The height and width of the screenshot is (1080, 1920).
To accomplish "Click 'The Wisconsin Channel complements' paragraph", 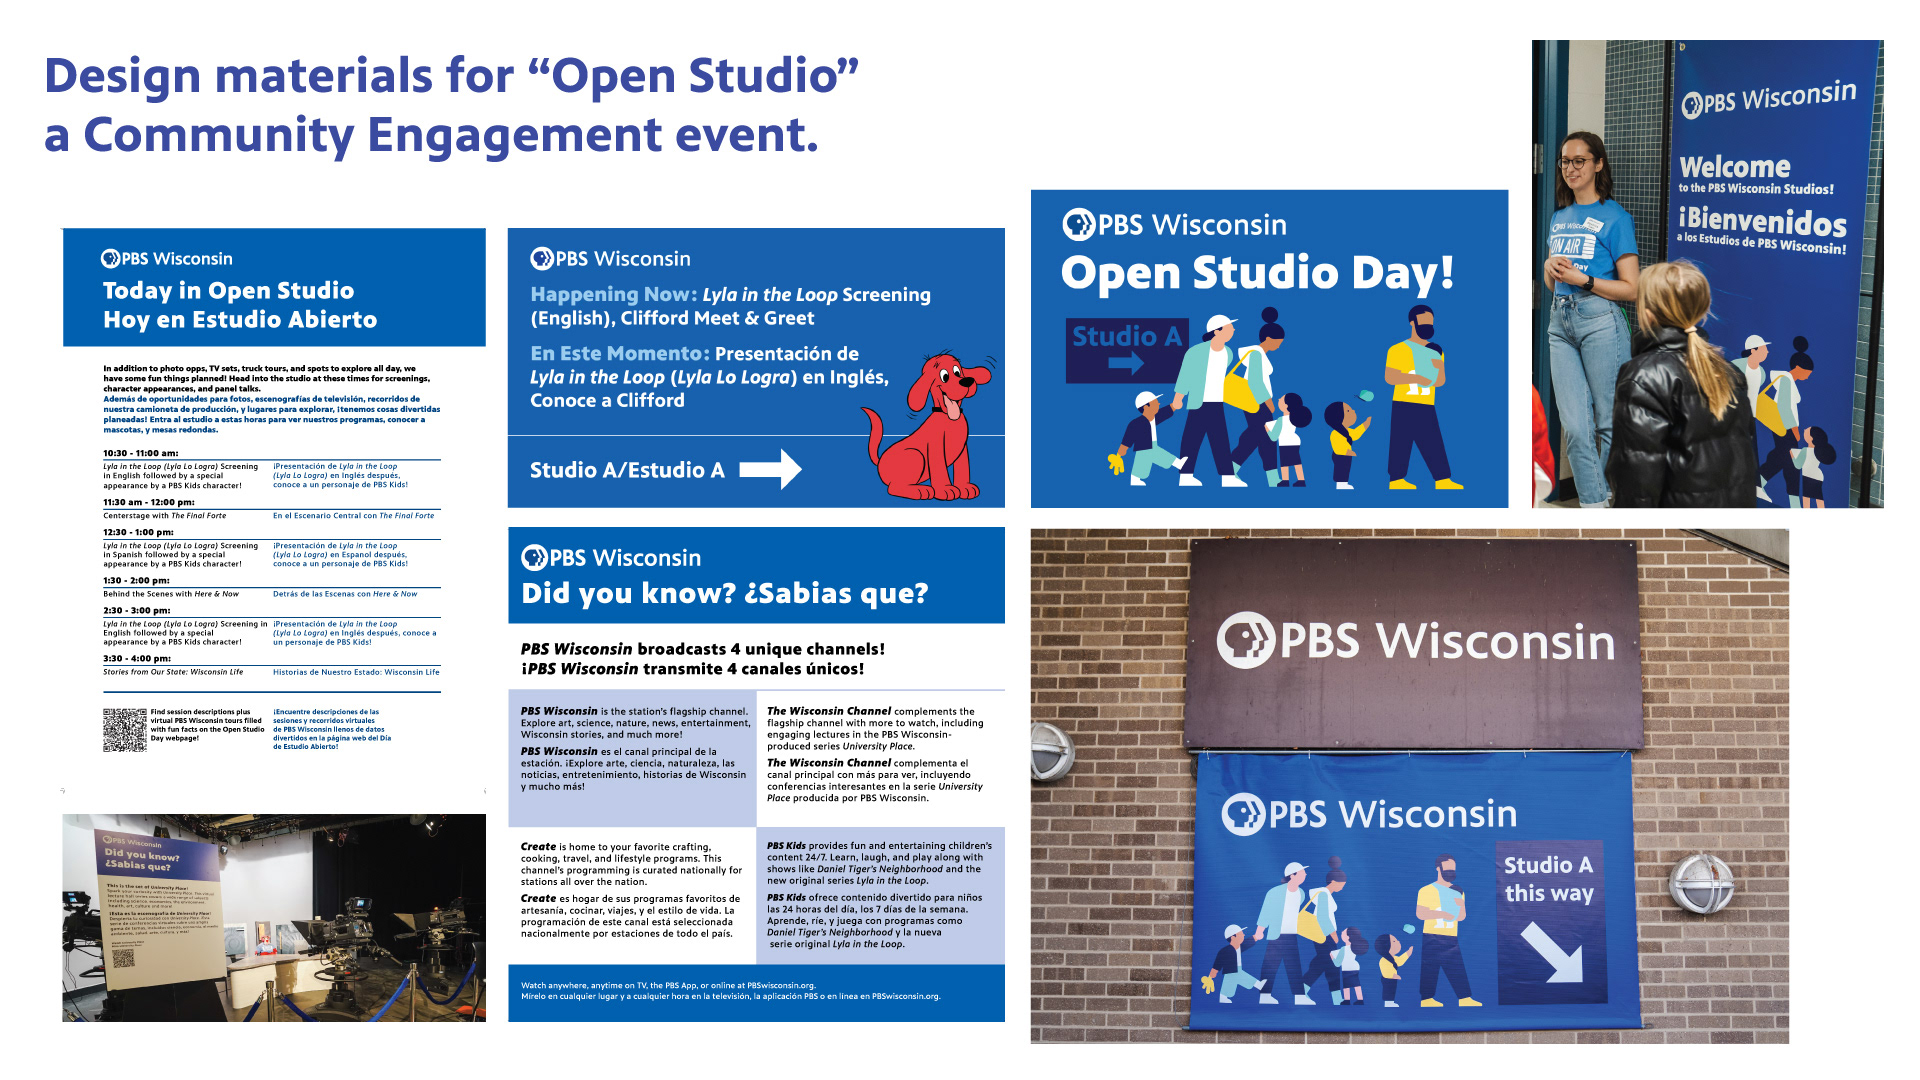I will pos(875,729).
